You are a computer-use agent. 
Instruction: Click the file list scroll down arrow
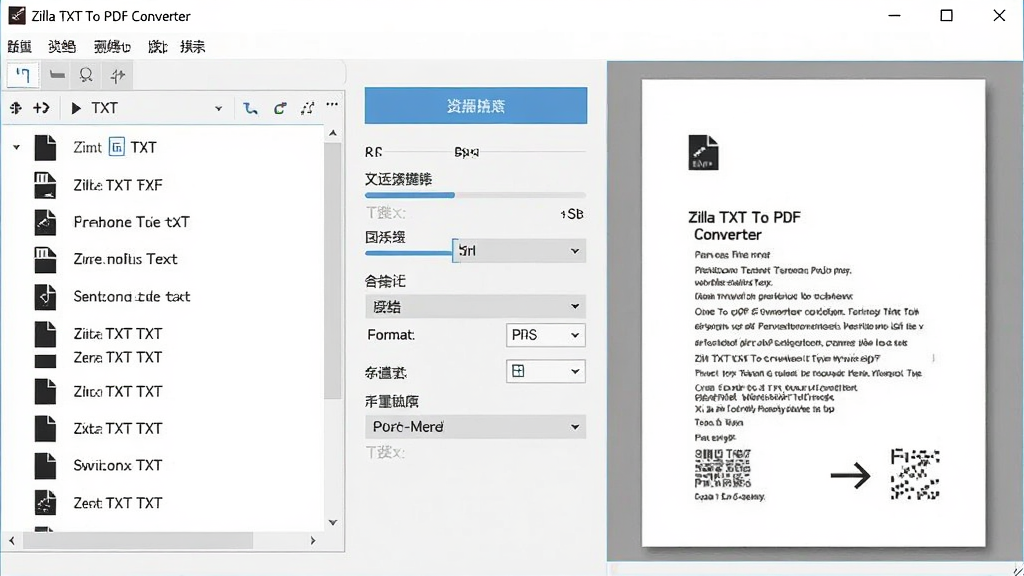[x=333, y=522]
